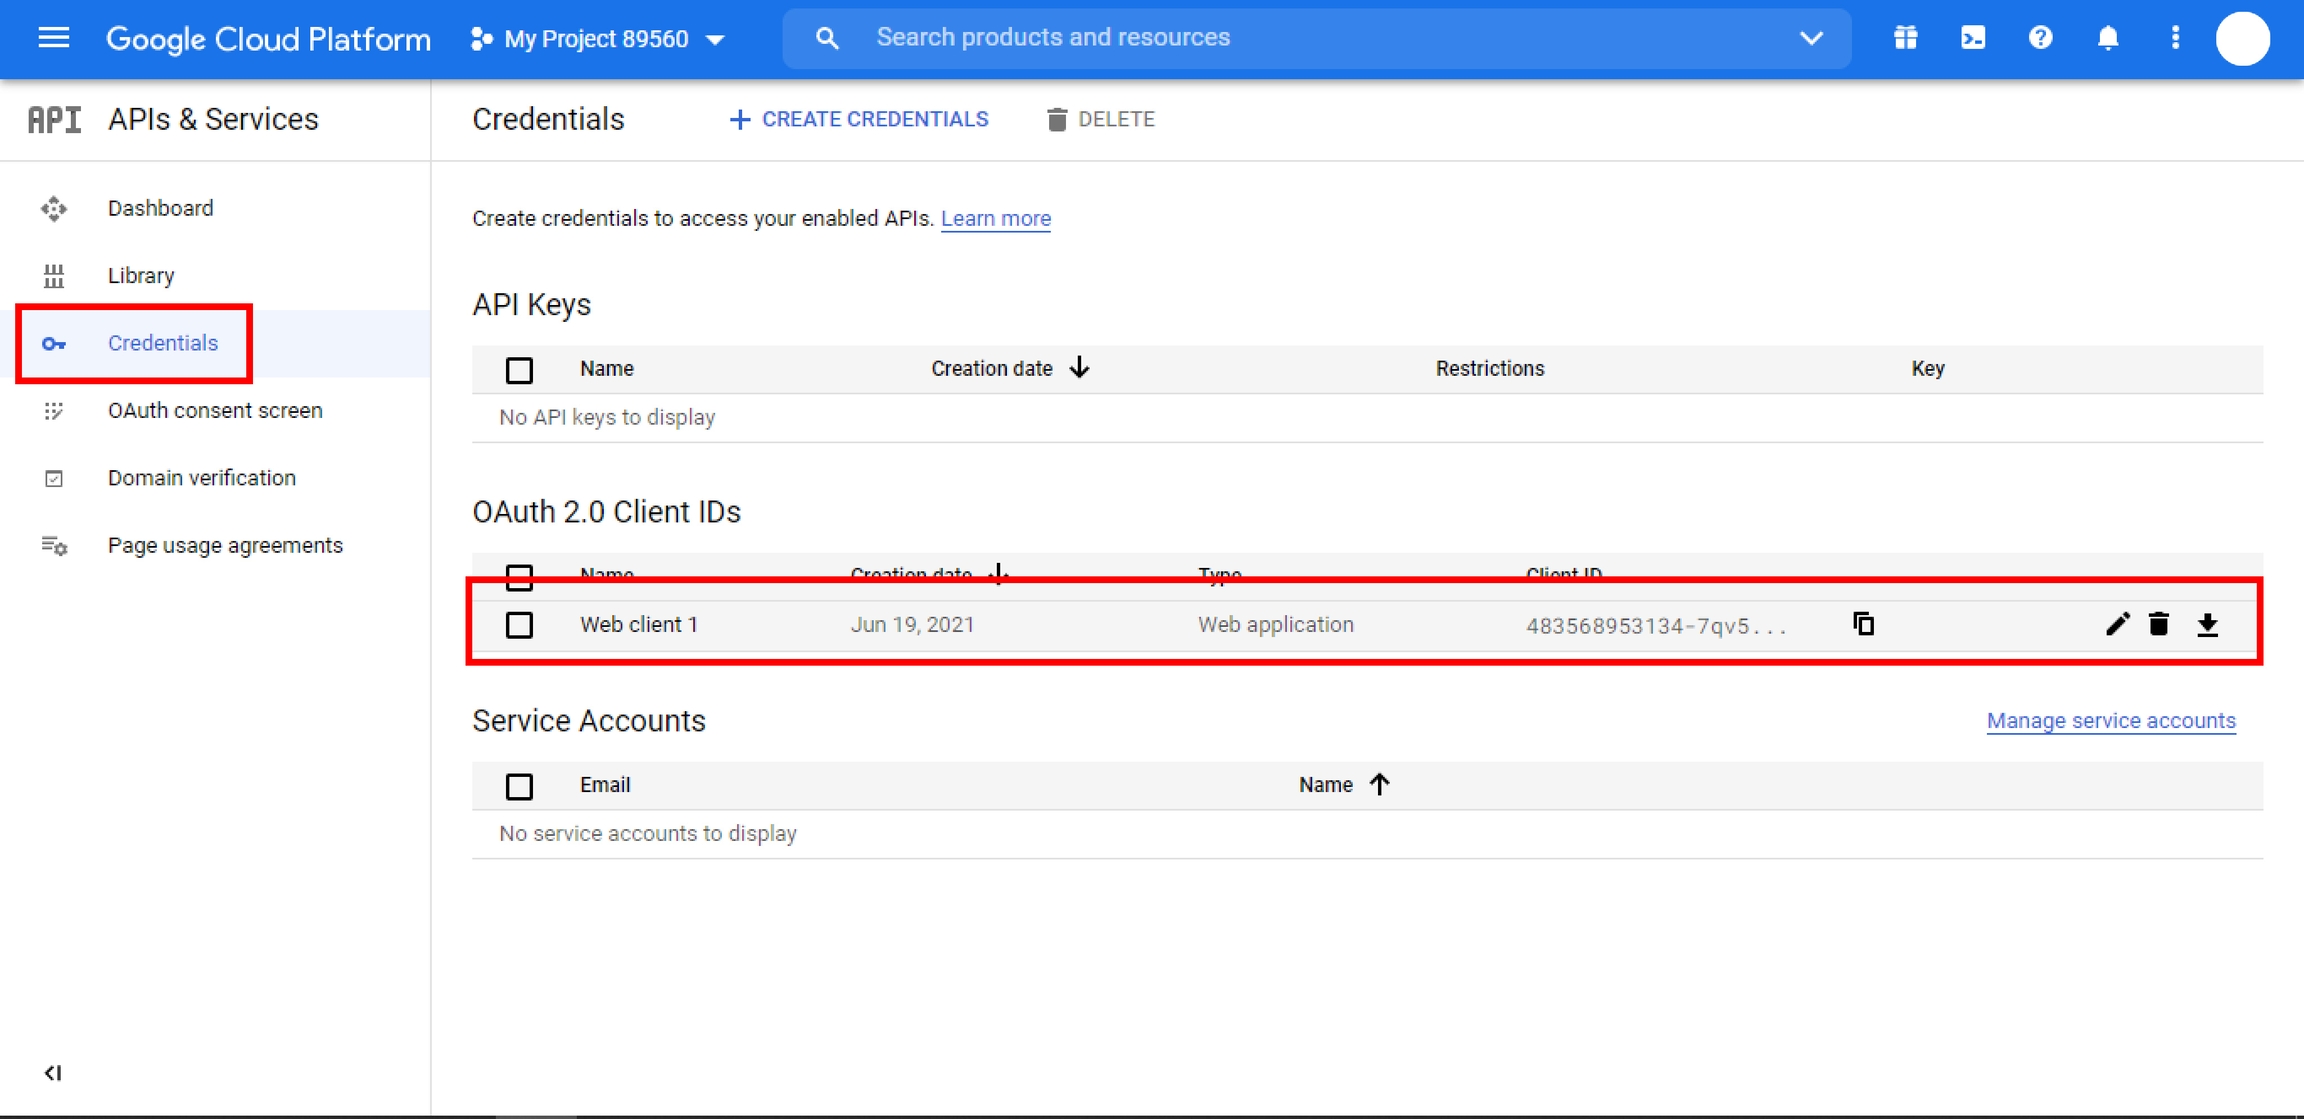Click the gift free trial icon

click(1905, 38)
